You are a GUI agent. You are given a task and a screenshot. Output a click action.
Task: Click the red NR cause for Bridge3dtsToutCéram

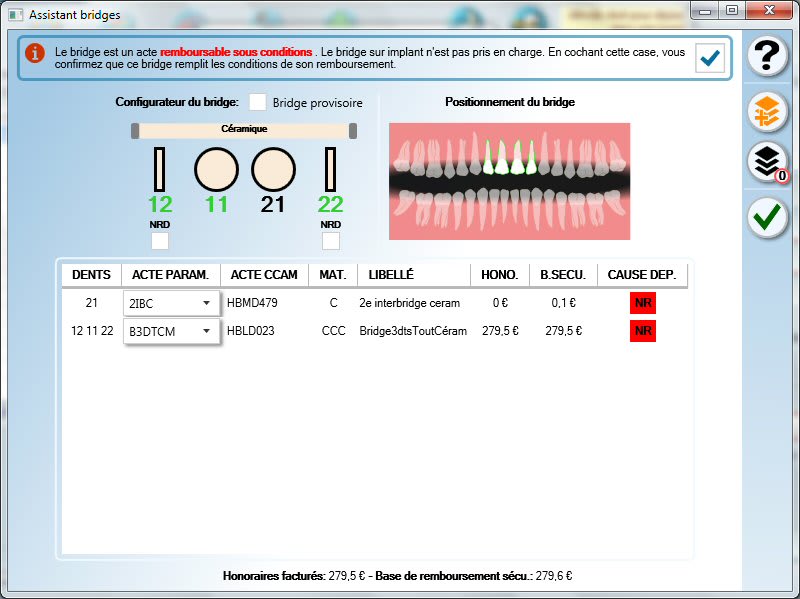[642, 331]
